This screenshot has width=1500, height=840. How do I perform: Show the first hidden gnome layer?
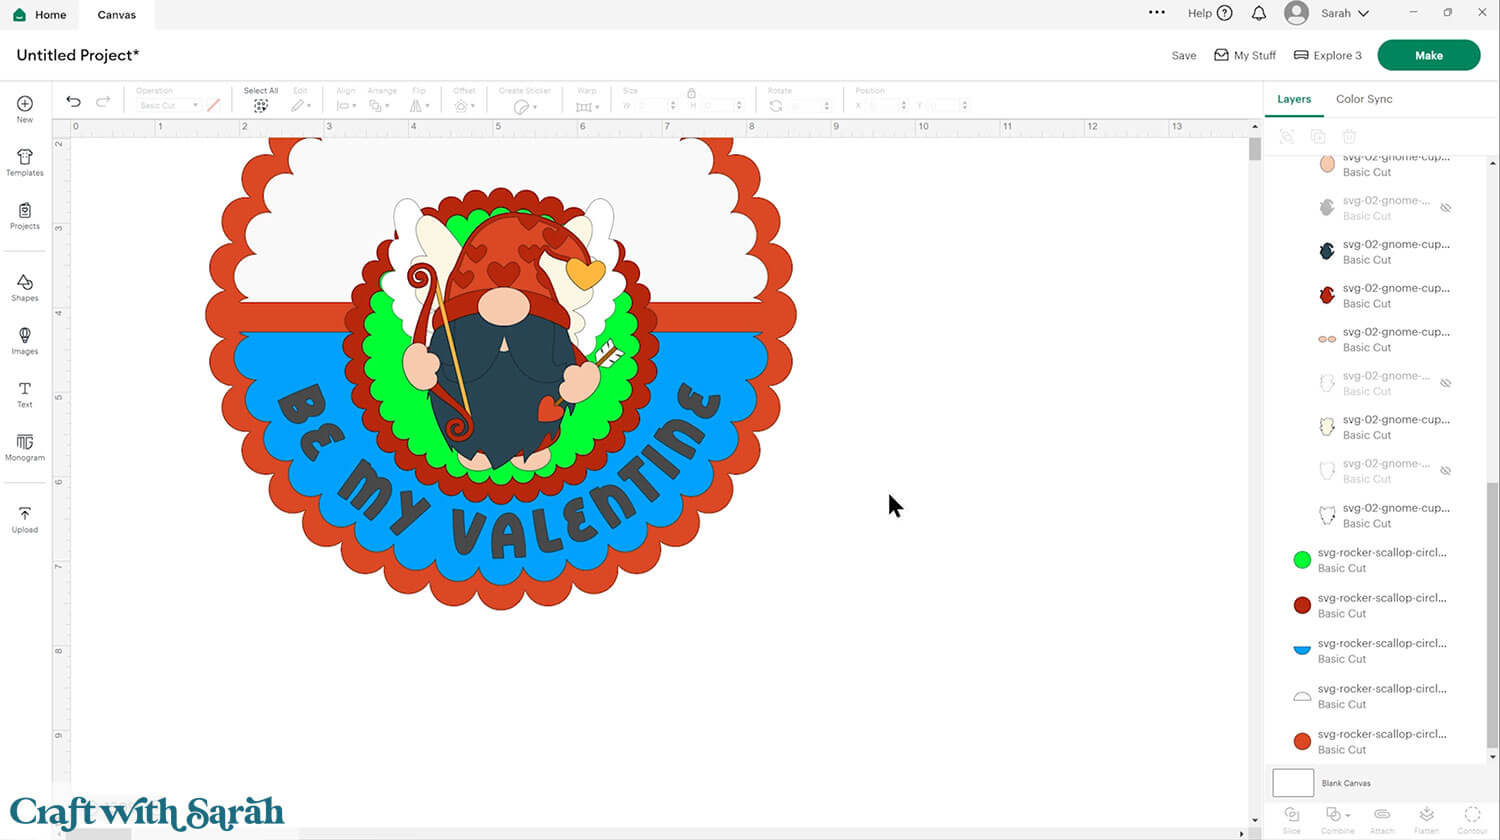[1445, 208]
